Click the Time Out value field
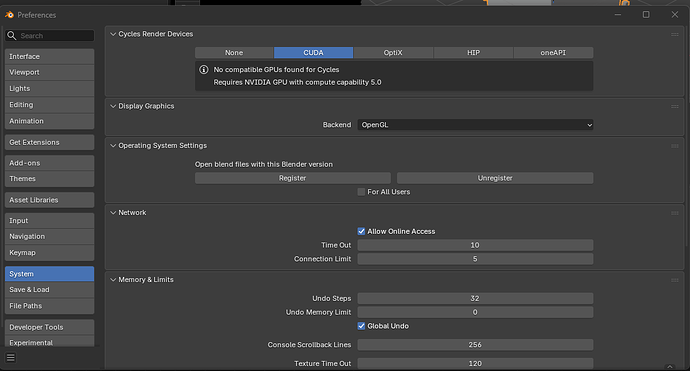This screenshot has width=690, height=371. click(475, 245)
